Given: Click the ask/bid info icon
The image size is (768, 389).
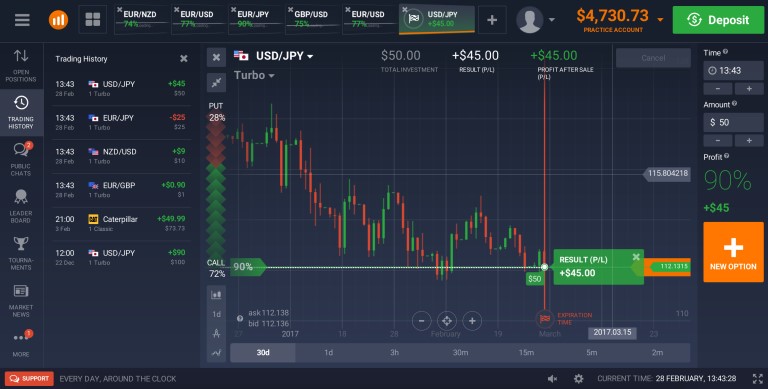Looking at the screenshot, I should (x=240, y=318).
